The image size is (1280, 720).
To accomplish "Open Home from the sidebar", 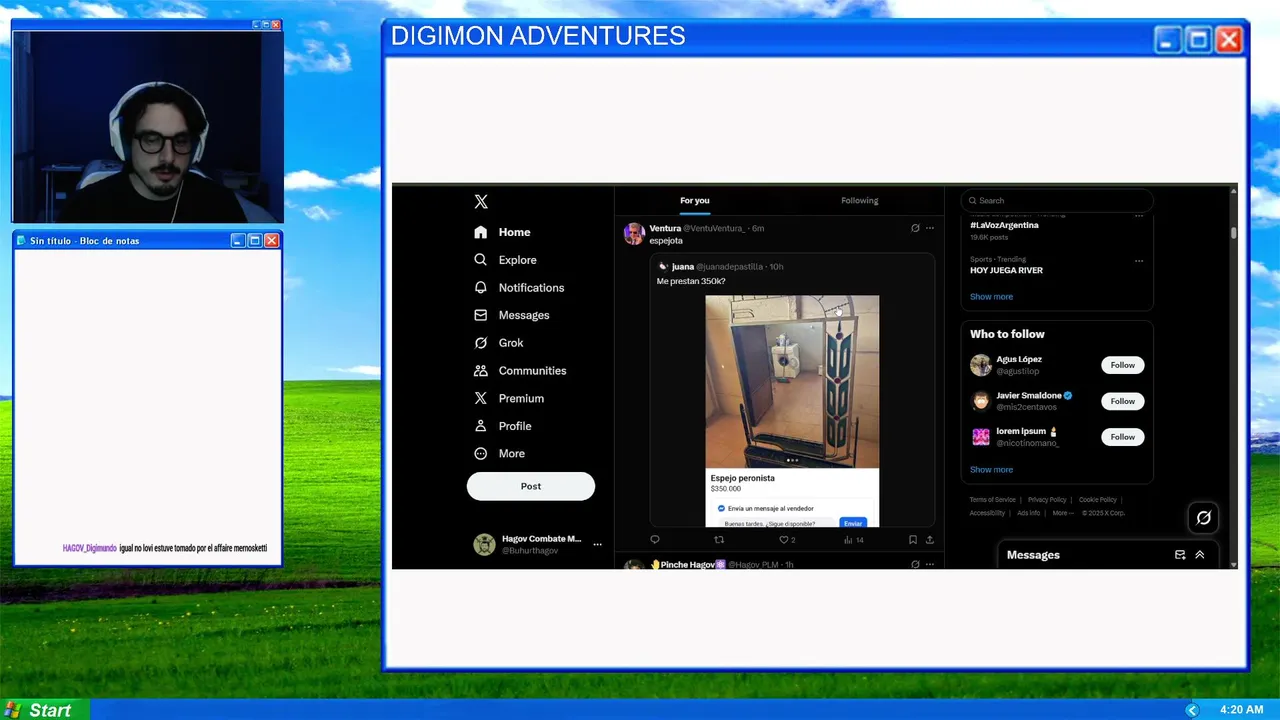I will 503,232.
